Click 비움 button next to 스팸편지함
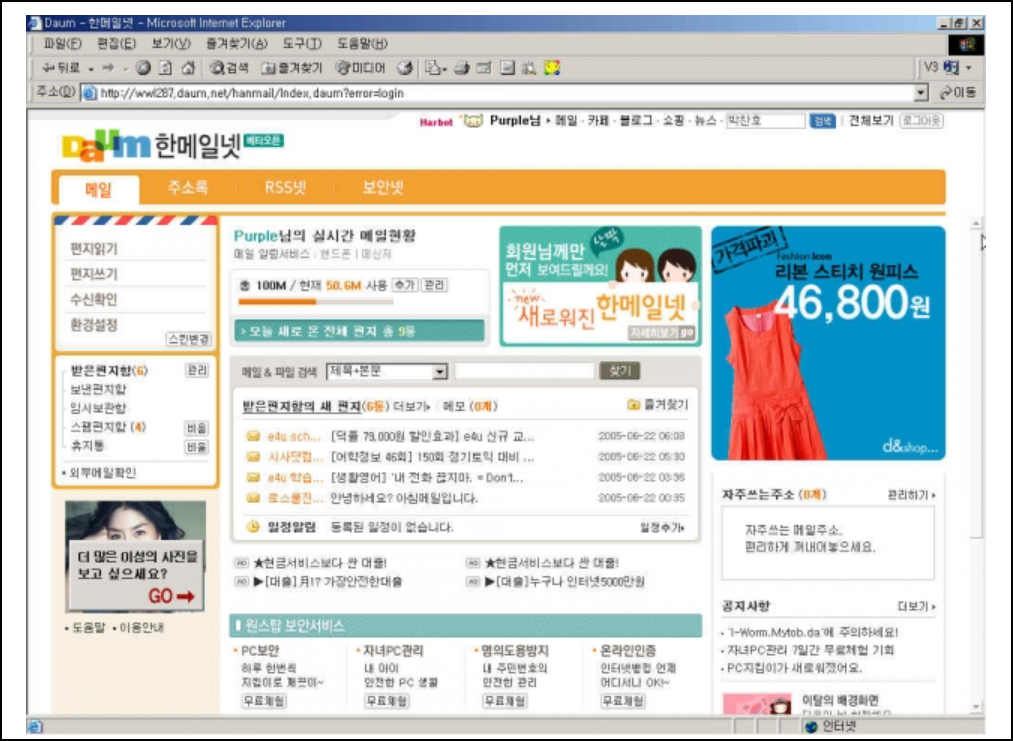1013x741 pixels. pyautogui.click(x=196, y=428)
